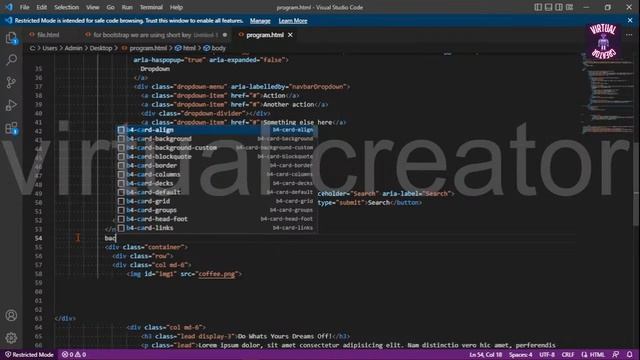The width and height of the screenshot is (640, 360).
Task: Dismiss the Restricted Mode banner
Action: tap(630, 20)
